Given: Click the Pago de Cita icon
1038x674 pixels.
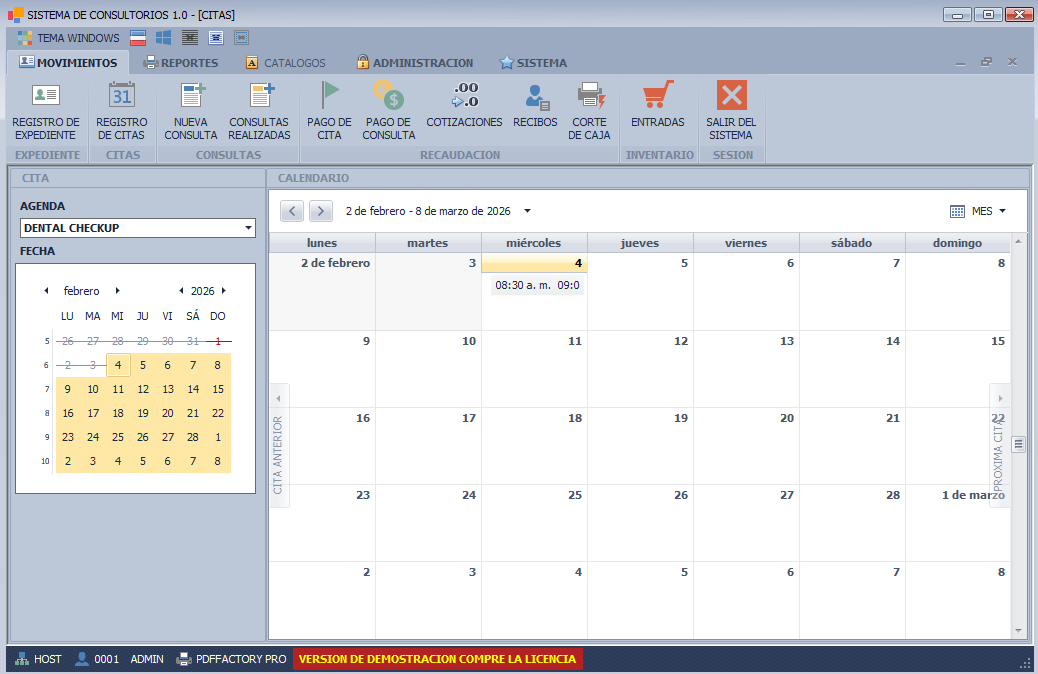Looking at the screenshot, I should pos(328,110).
